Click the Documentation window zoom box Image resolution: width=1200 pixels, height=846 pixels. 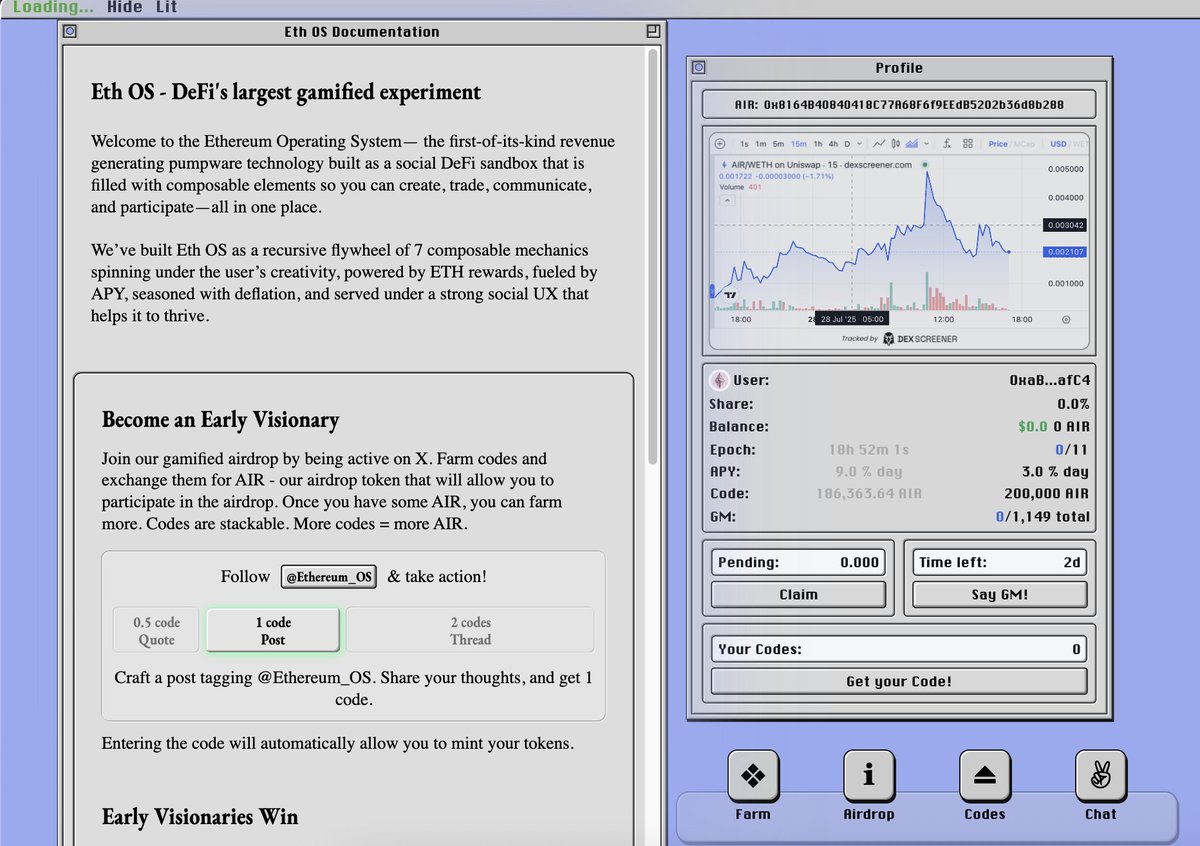click(652, 31)
